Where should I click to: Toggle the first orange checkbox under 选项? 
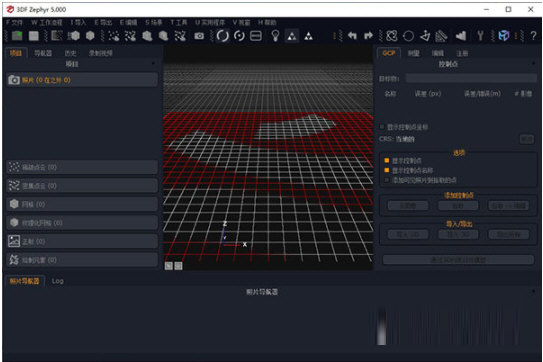click(386, 160)
